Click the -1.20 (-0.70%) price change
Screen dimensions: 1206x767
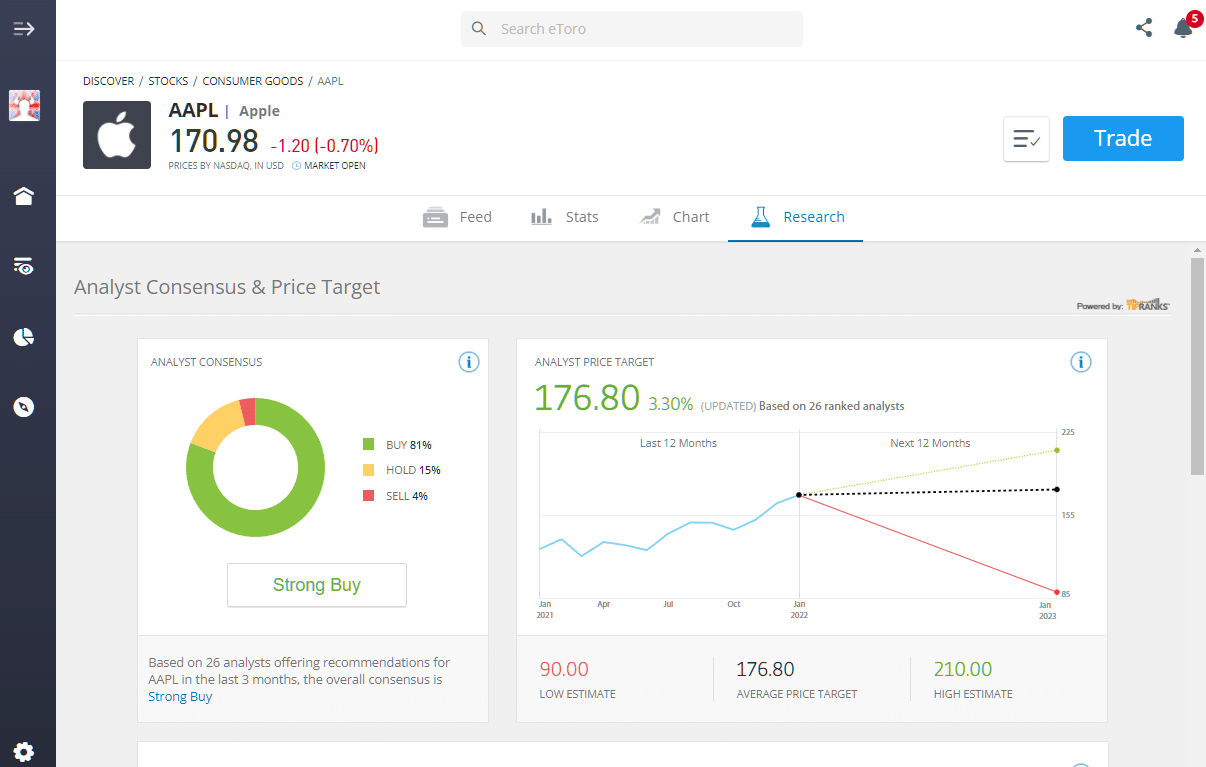[324, 145]
